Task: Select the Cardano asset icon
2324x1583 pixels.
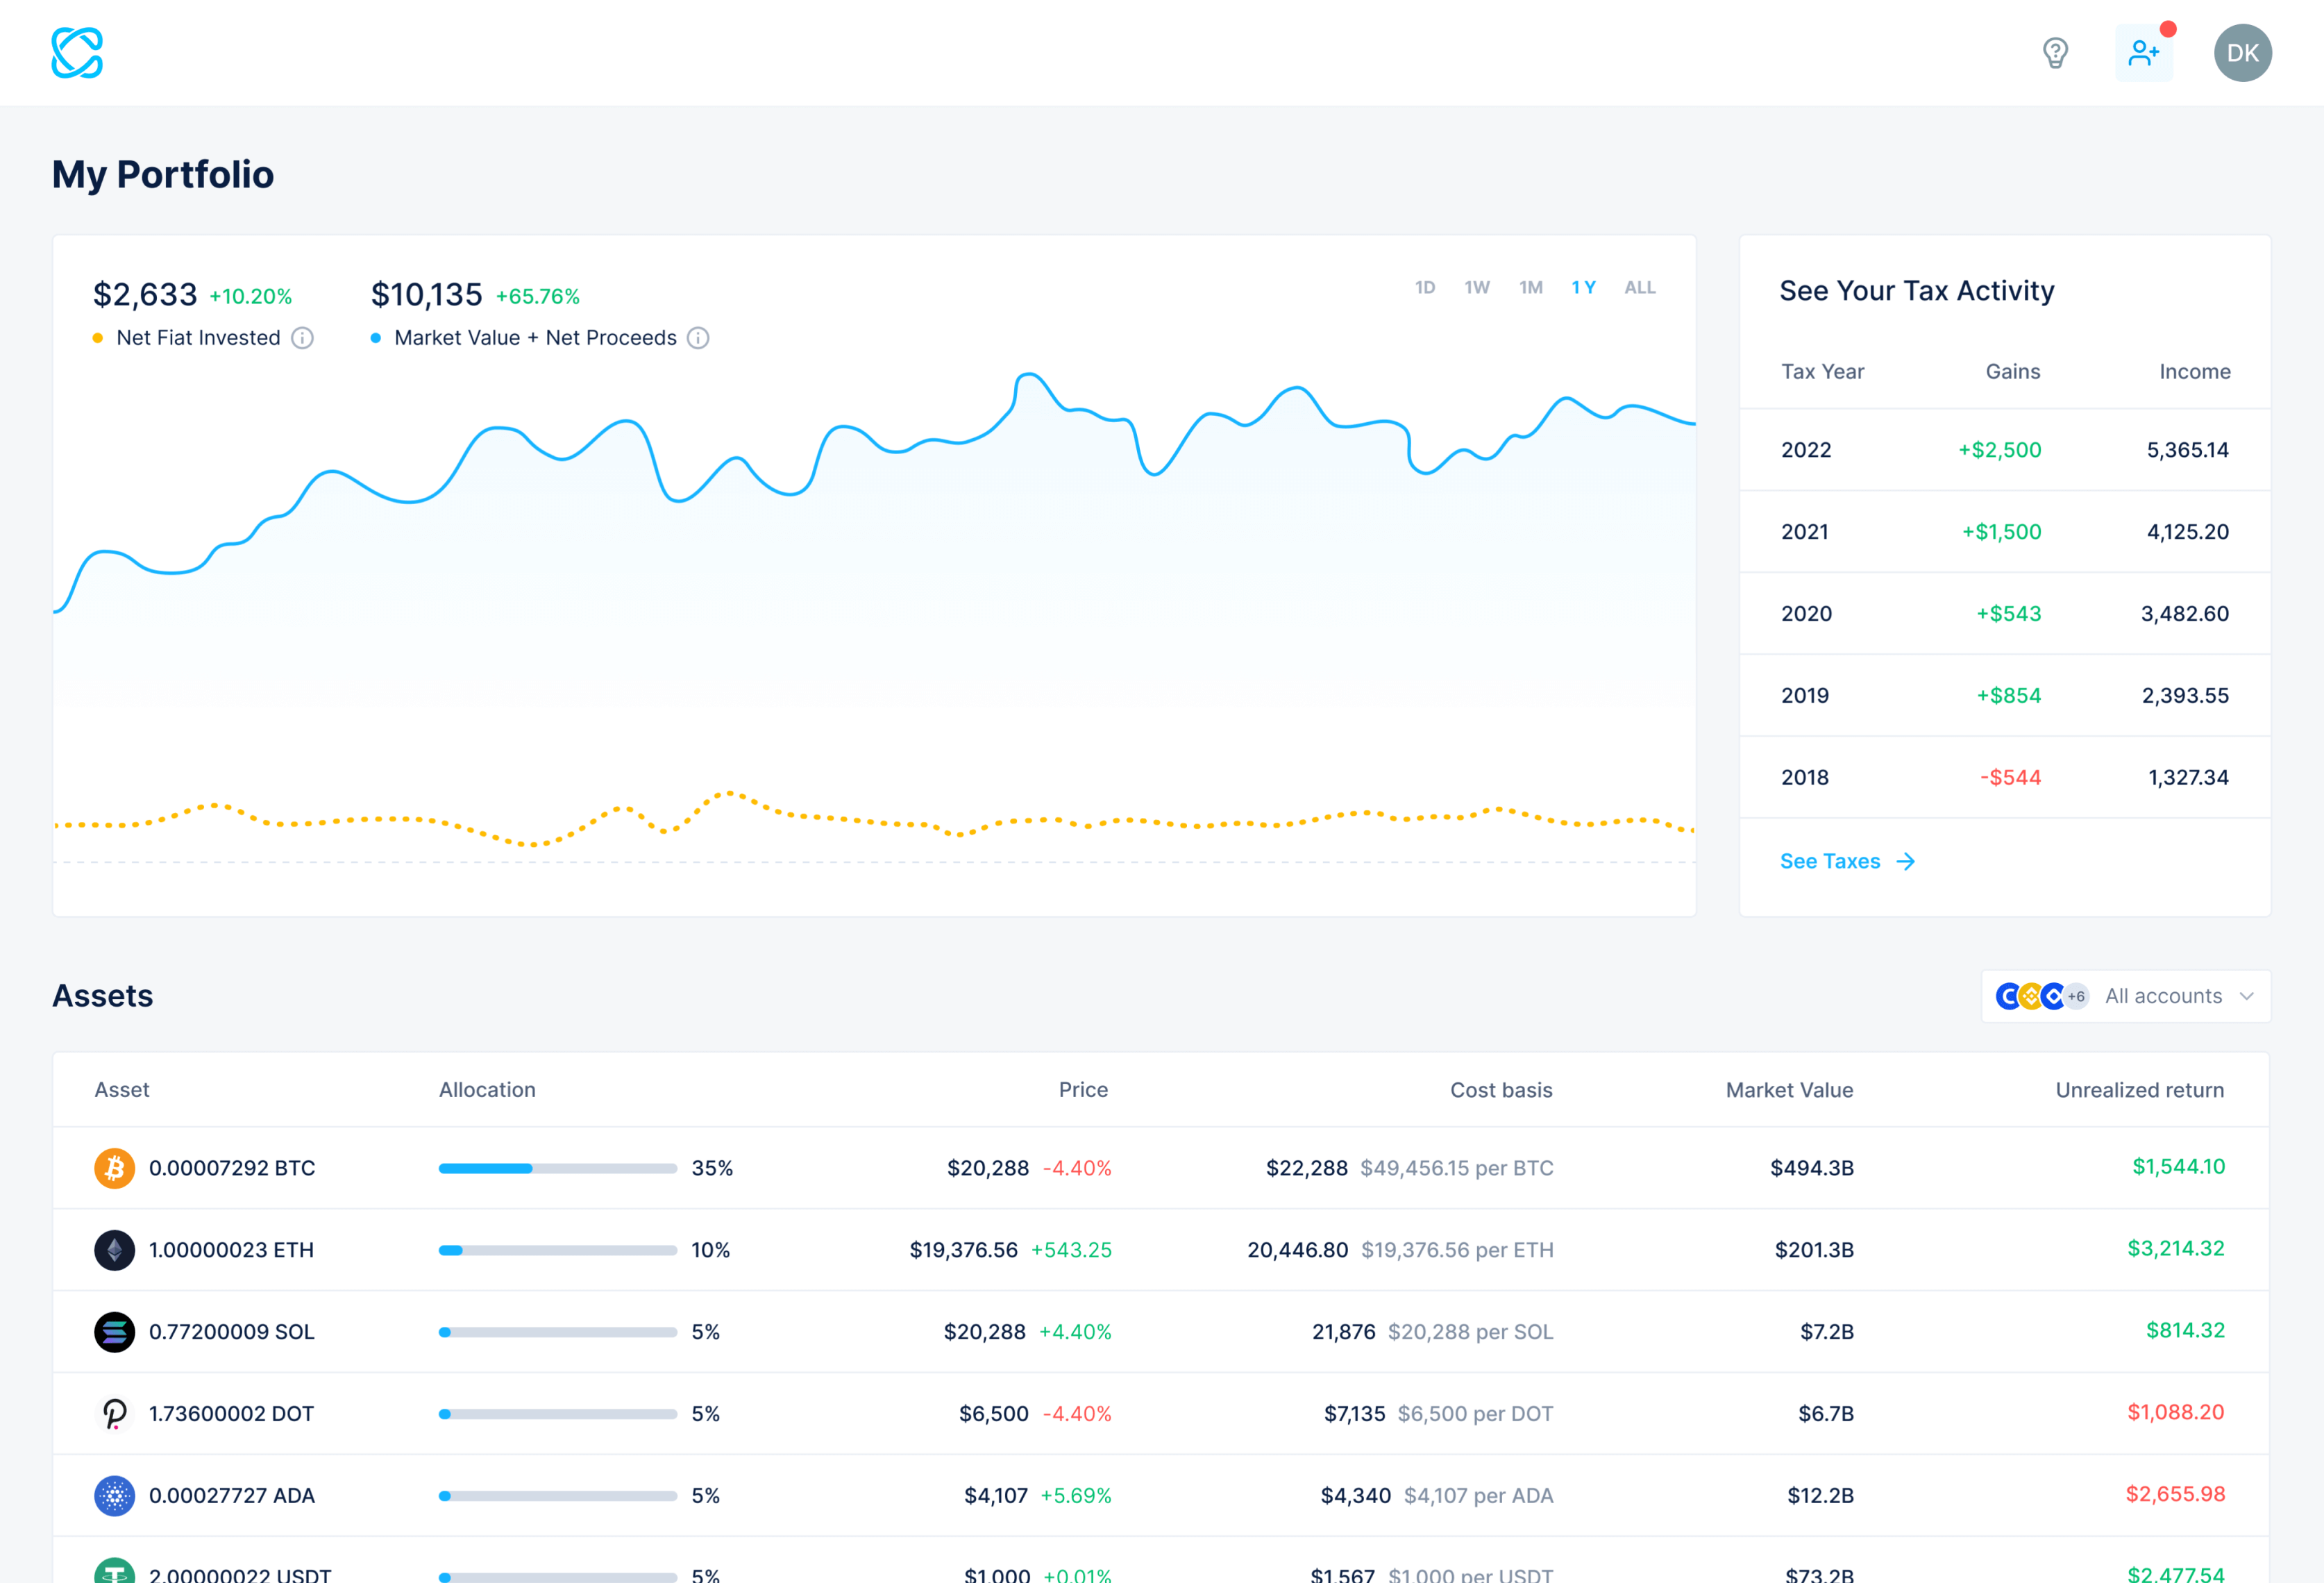Action: coord(115,1495)
